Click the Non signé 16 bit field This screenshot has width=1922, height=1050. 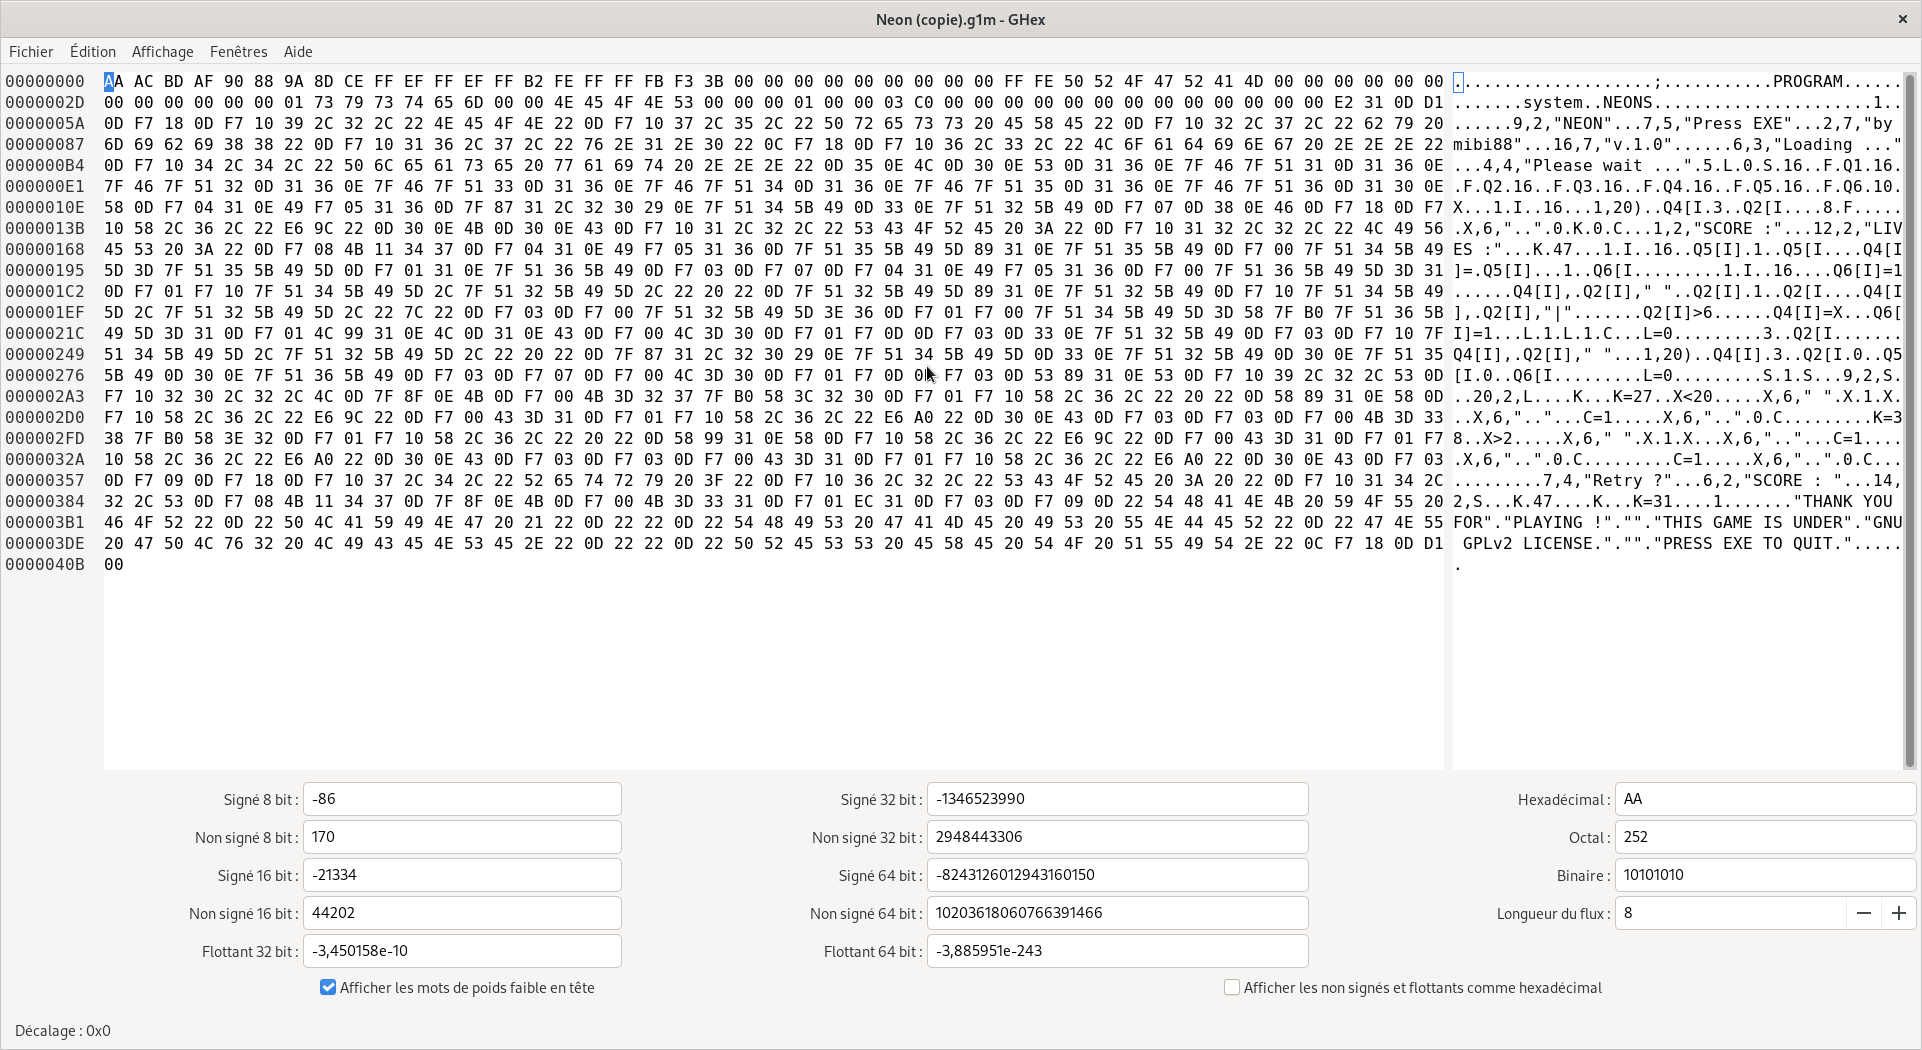462,913
